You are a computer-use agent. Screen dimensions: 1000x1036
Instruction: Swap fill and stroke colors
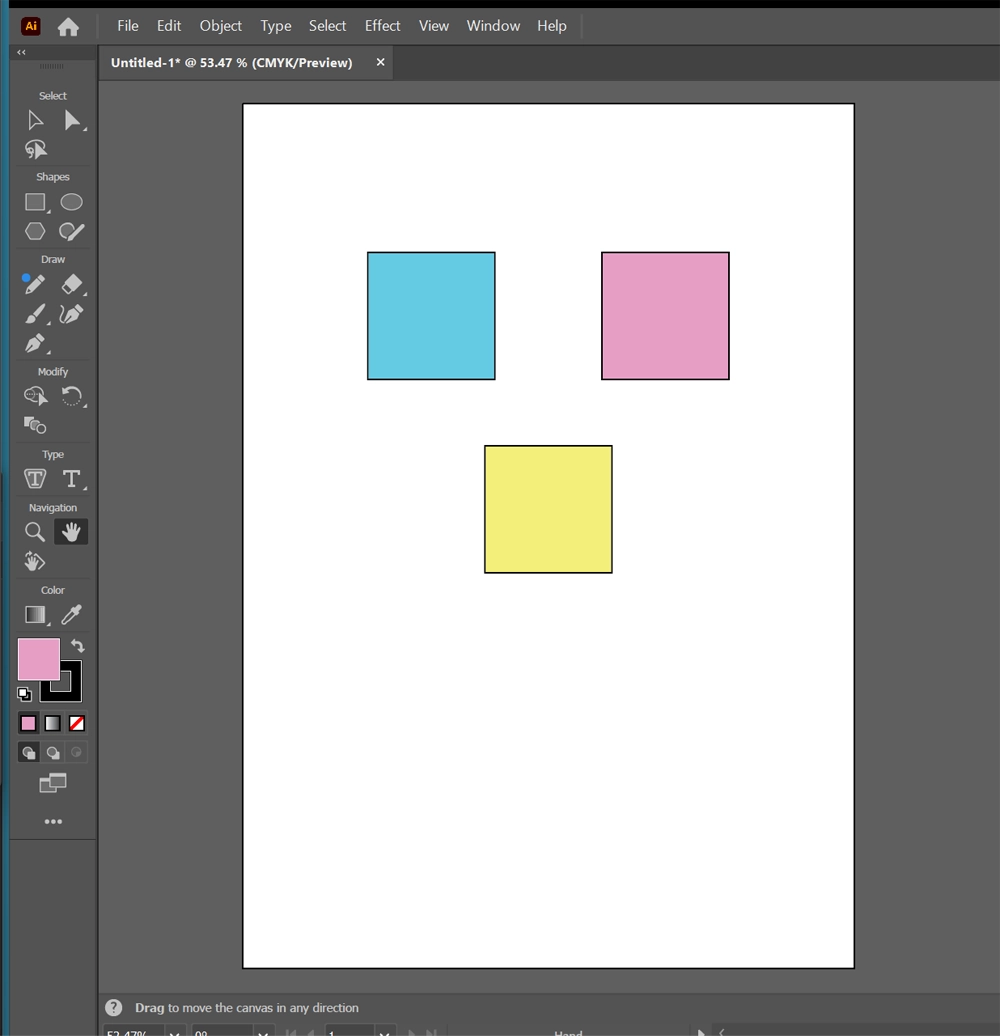click(77, 646)
